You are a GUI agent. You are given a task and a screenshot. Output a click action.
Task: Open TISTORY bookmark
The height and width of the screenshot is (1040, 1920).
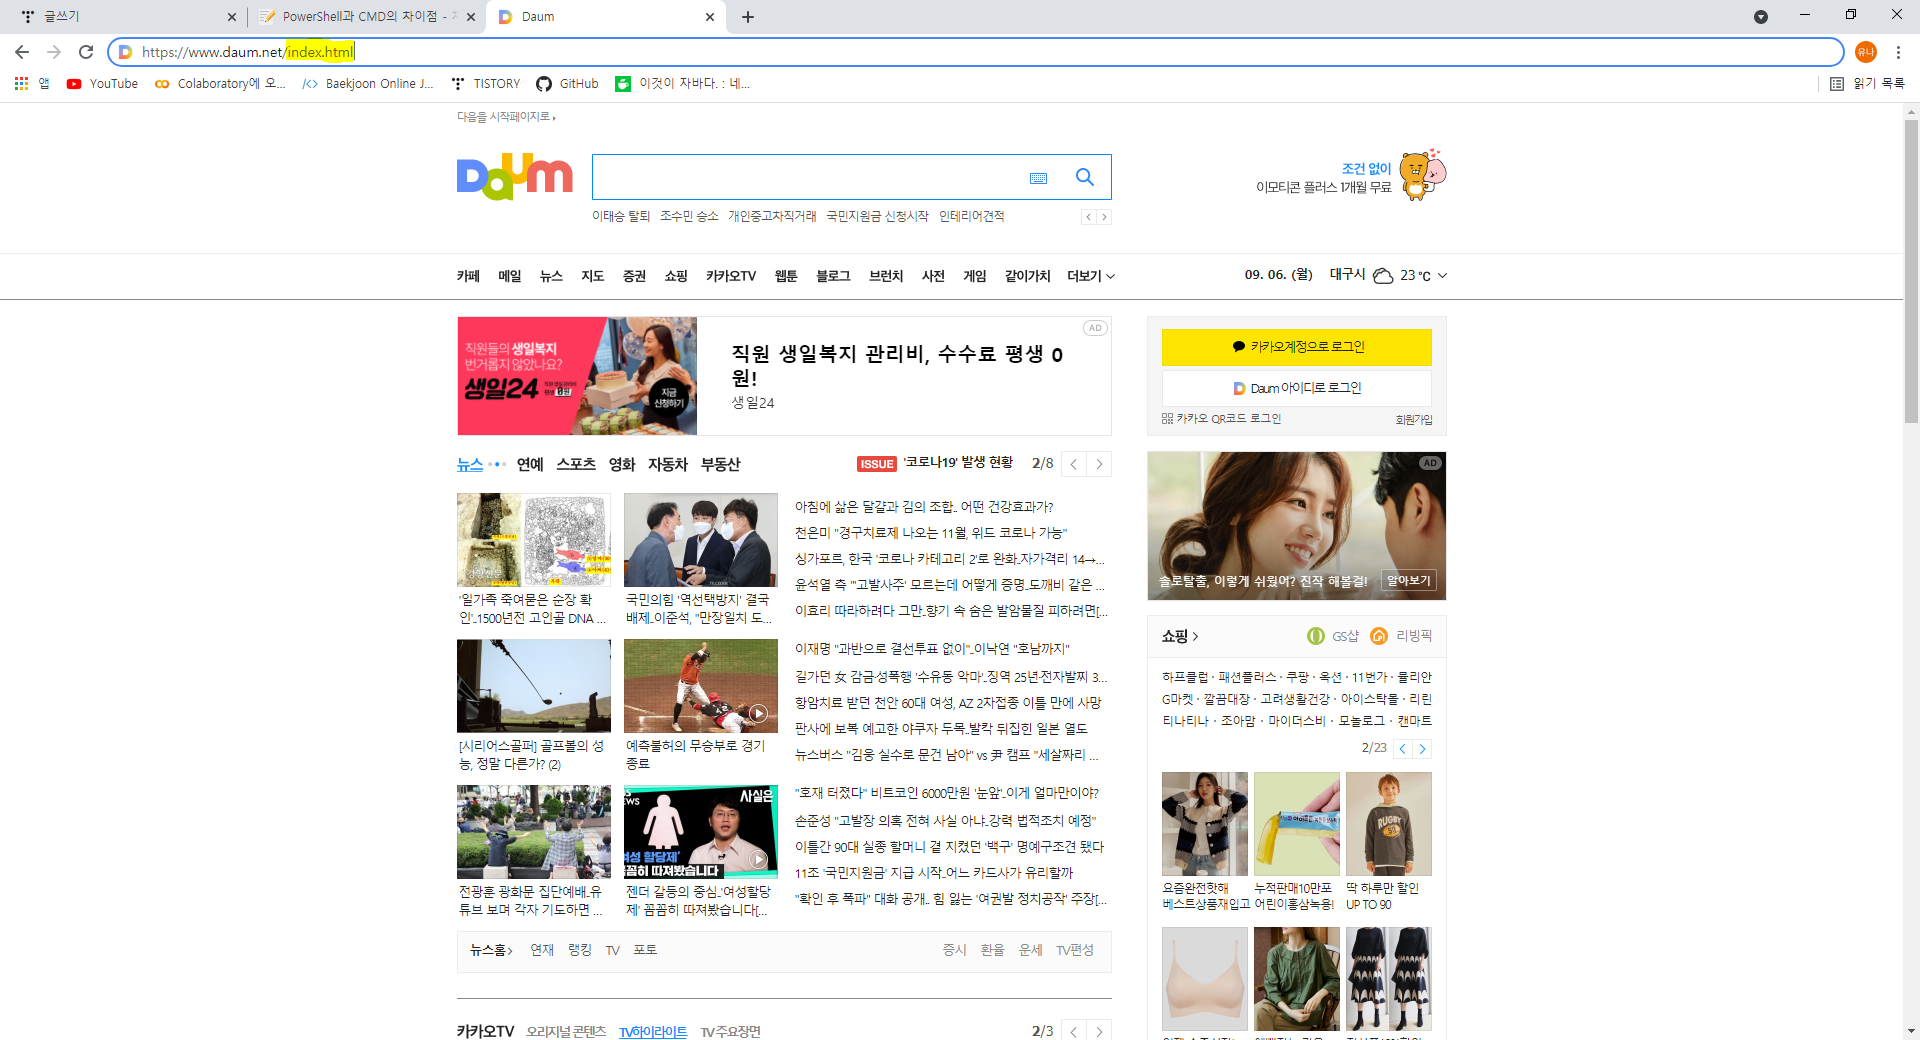pos(486,84)
